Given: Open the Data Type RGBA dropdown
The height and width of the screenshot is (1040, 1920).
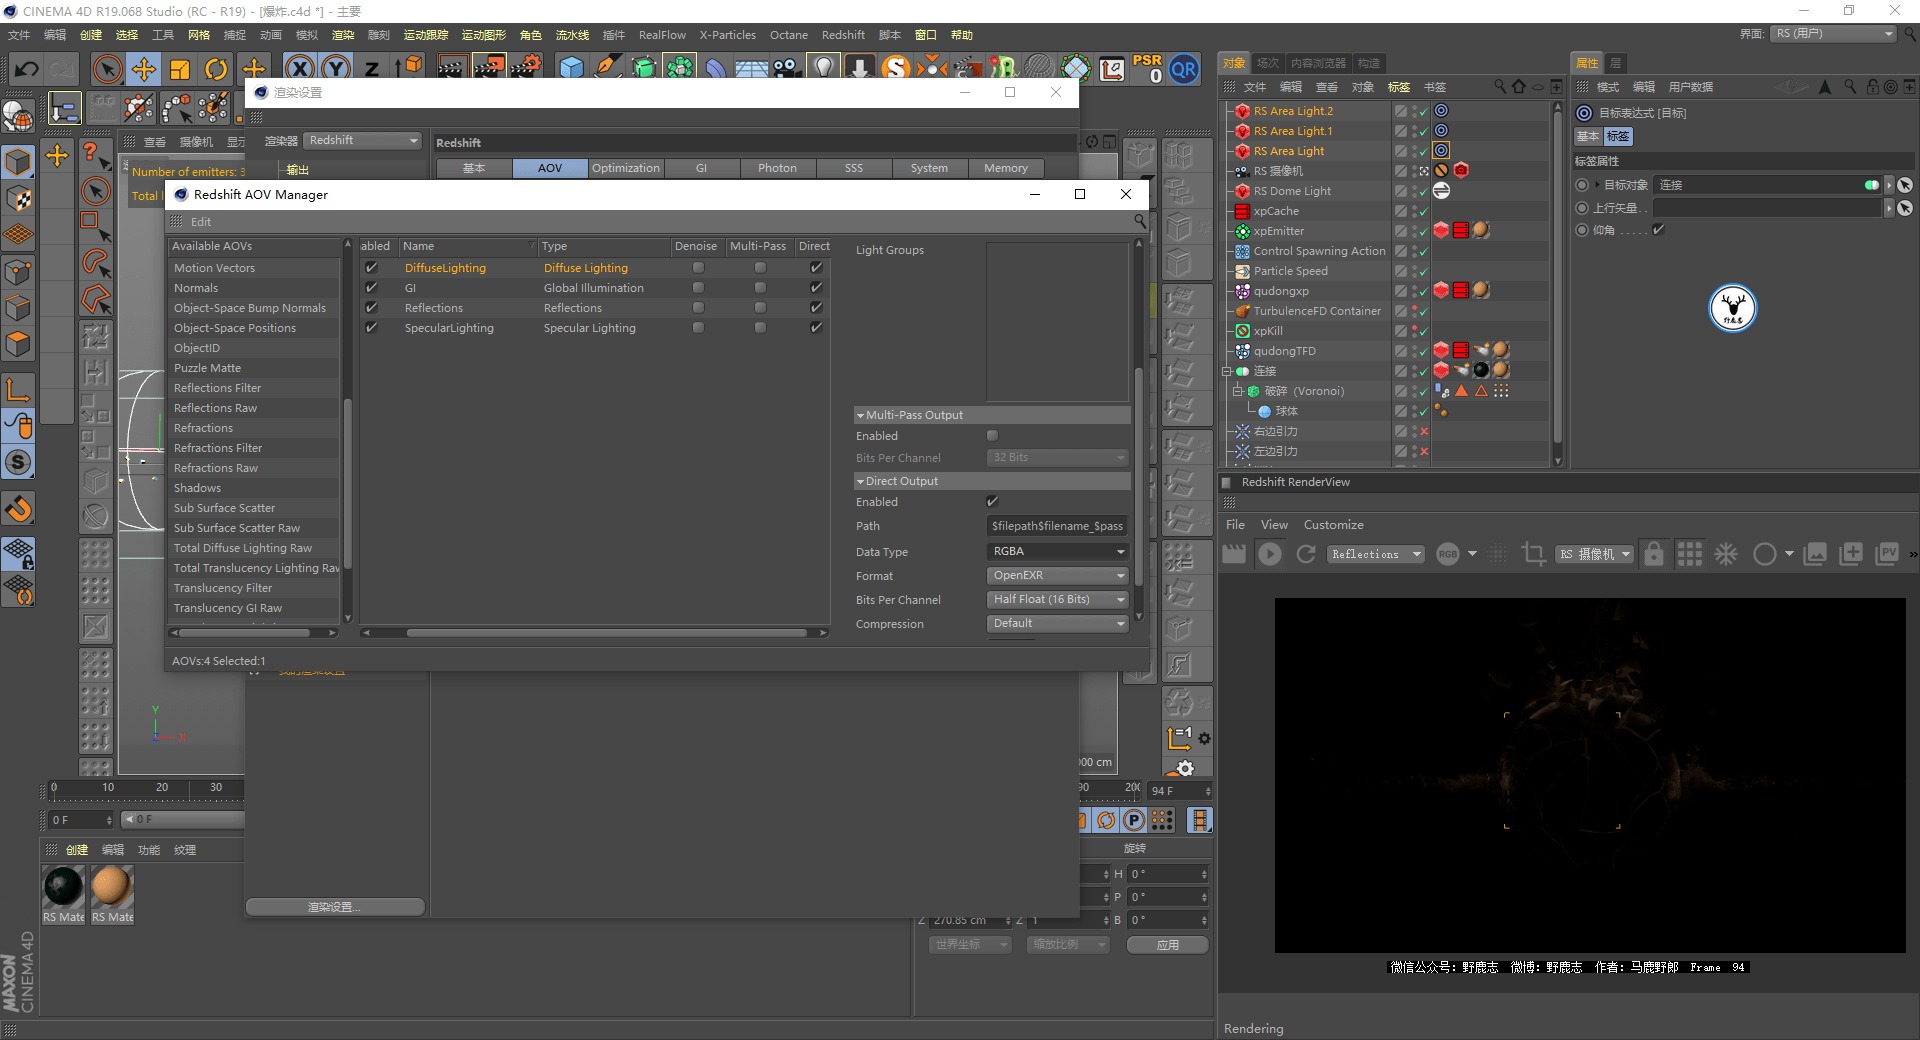Looking at the screenshot, I should 1058,552.
